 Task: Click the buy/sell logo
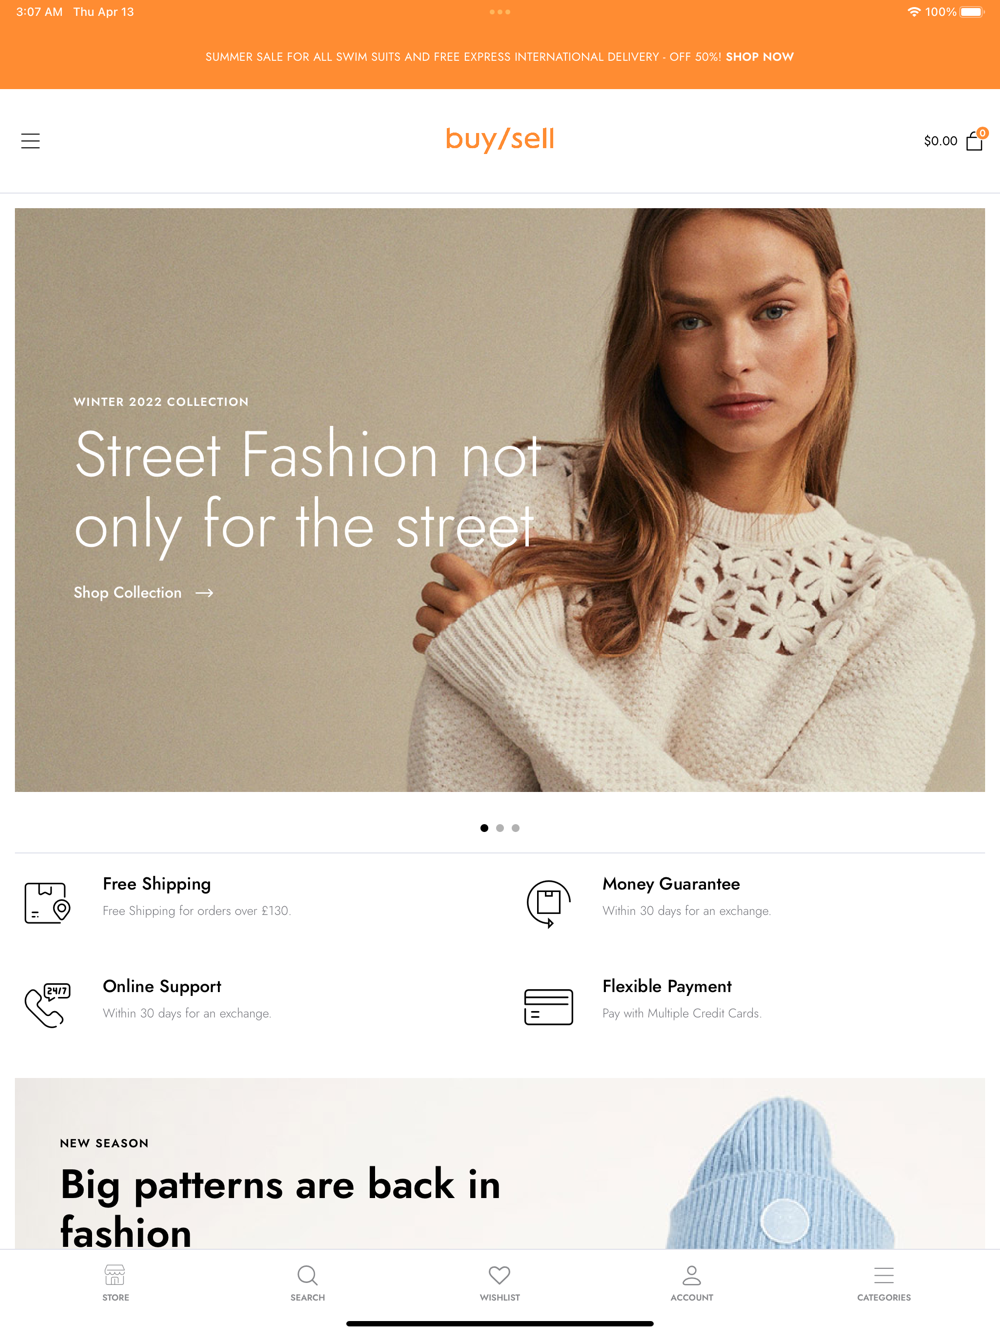[x=500, y=139]
